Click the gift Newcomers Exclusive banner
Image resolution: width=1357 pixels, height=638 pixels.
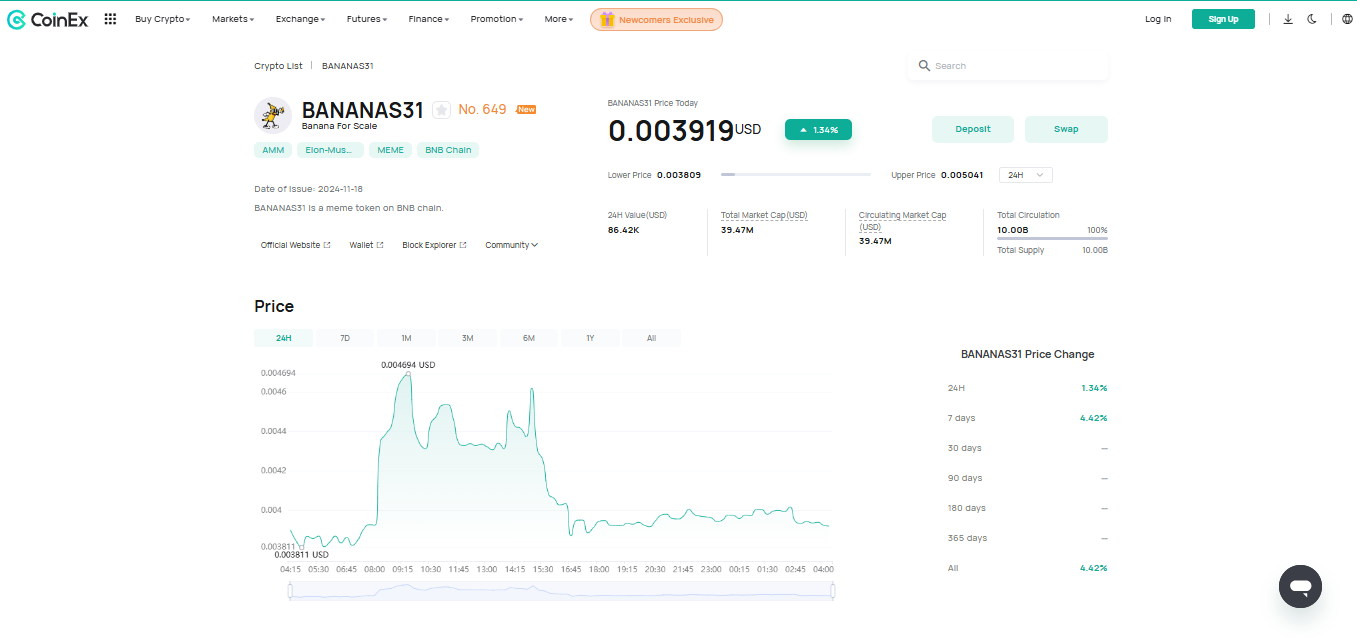[x=656, y=19]
